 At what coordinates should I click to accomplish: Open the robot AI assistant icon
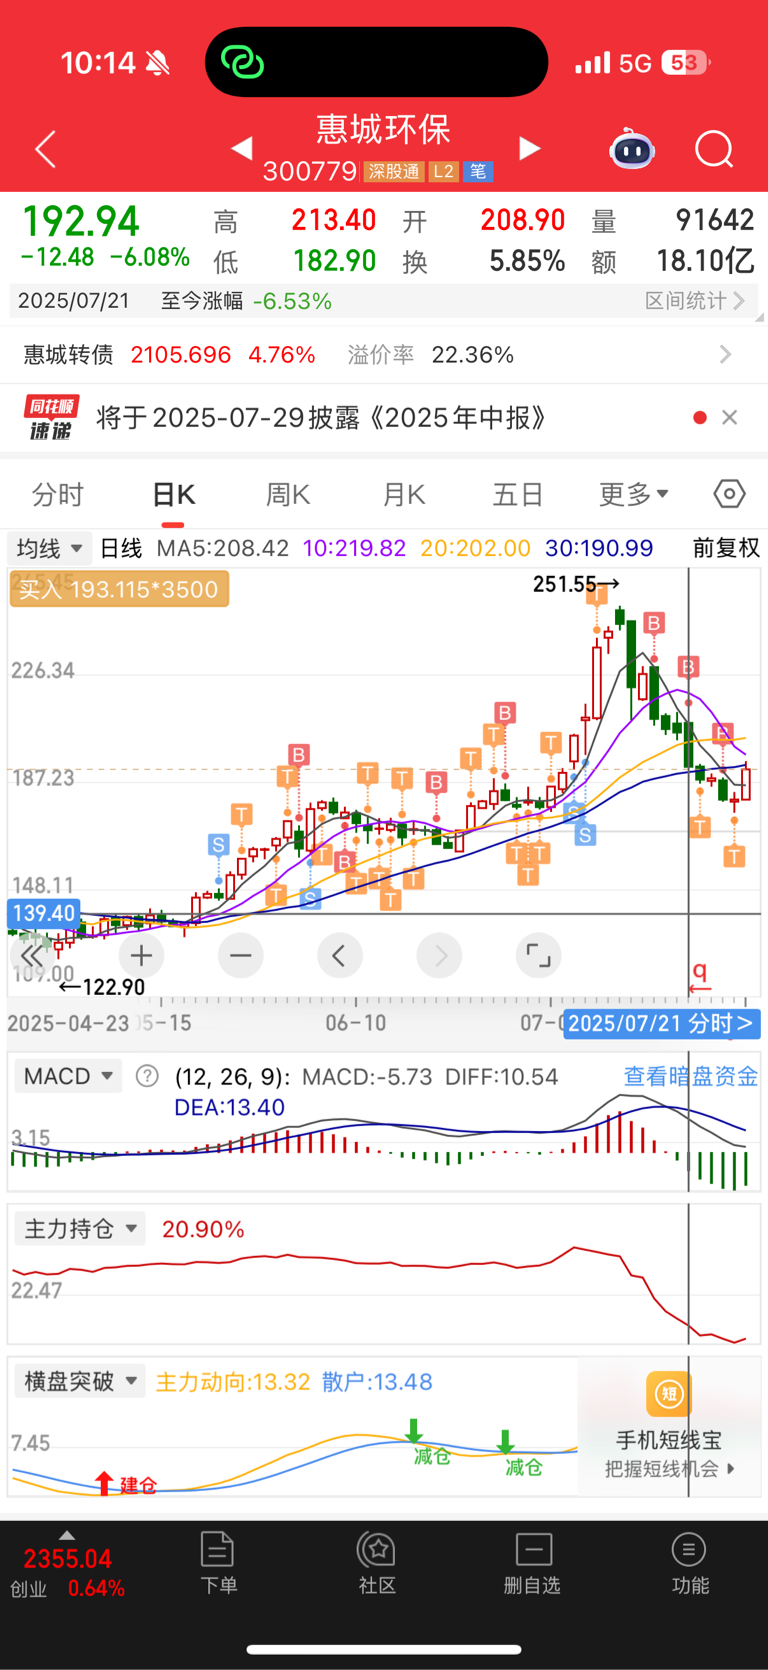[x=632, y=150]
